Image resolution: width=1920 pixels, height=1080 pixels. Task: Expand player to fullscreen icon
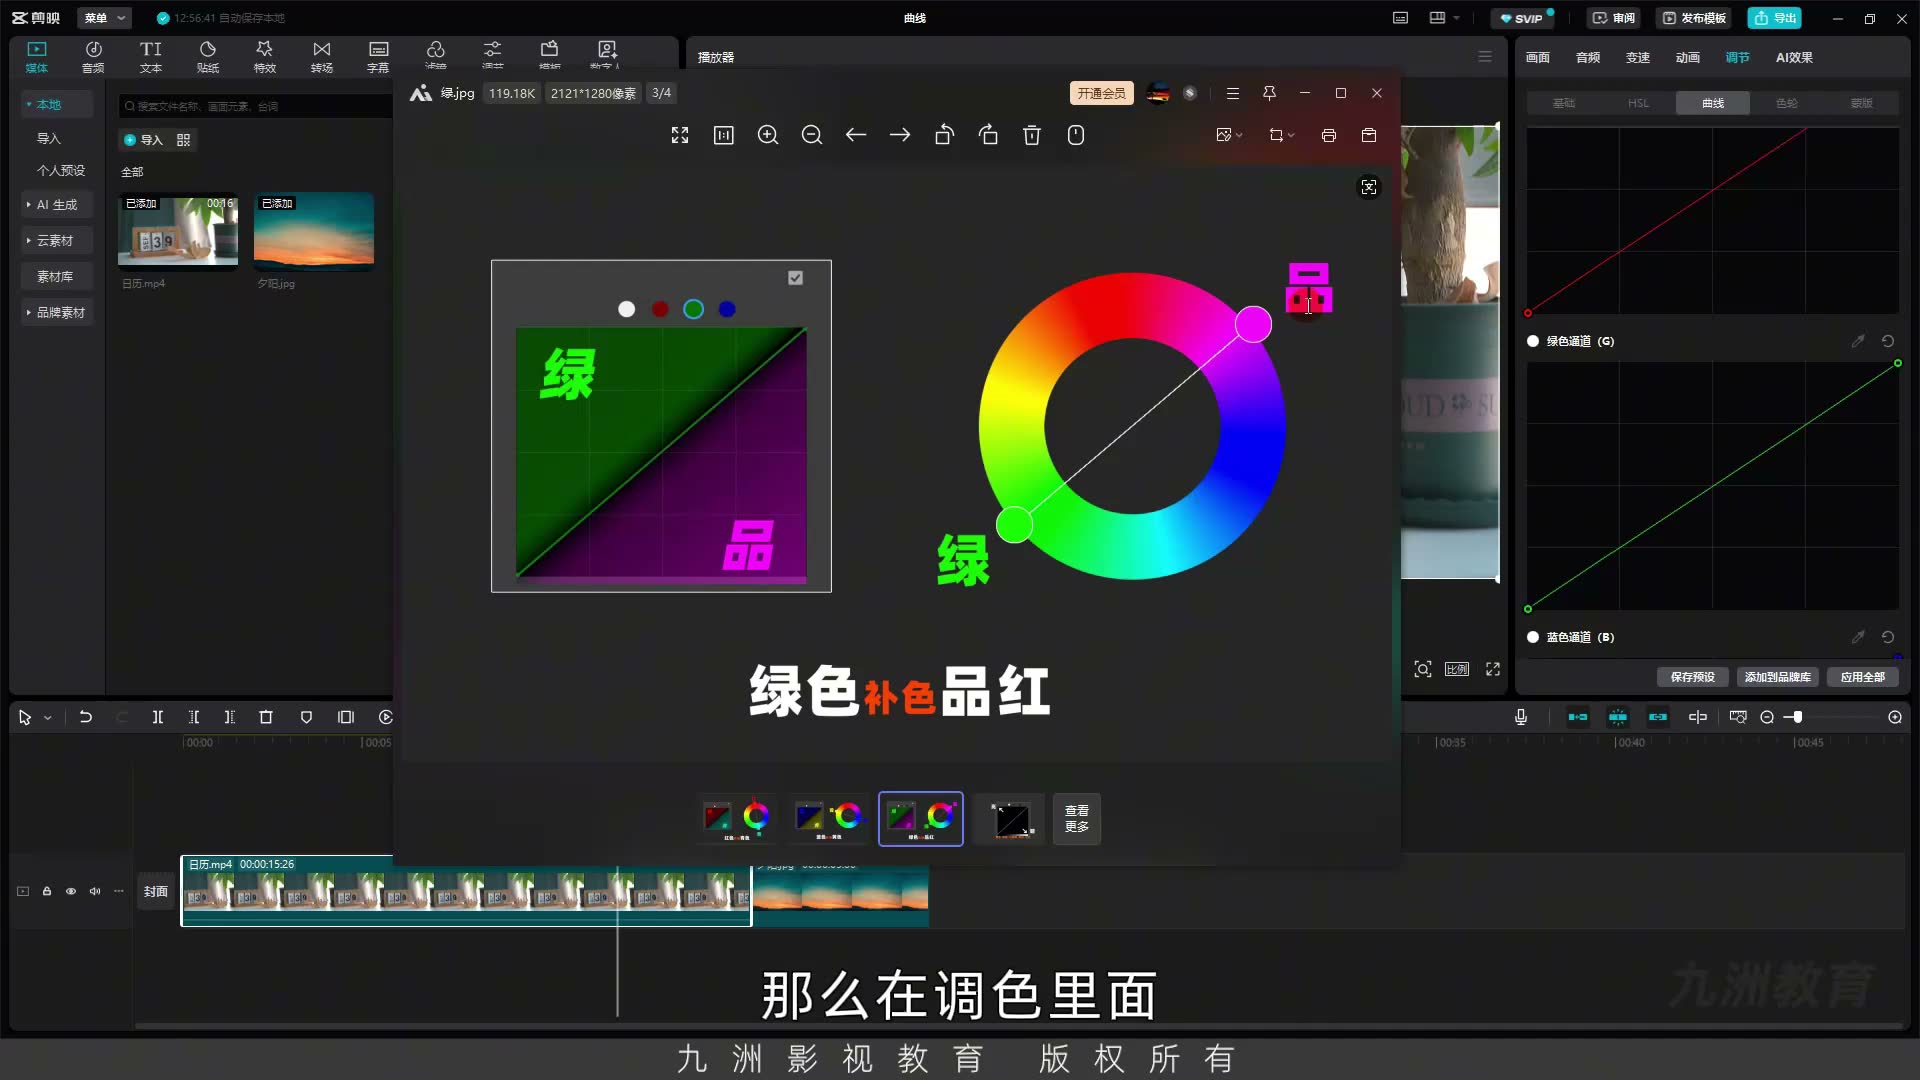point(1493,669)
